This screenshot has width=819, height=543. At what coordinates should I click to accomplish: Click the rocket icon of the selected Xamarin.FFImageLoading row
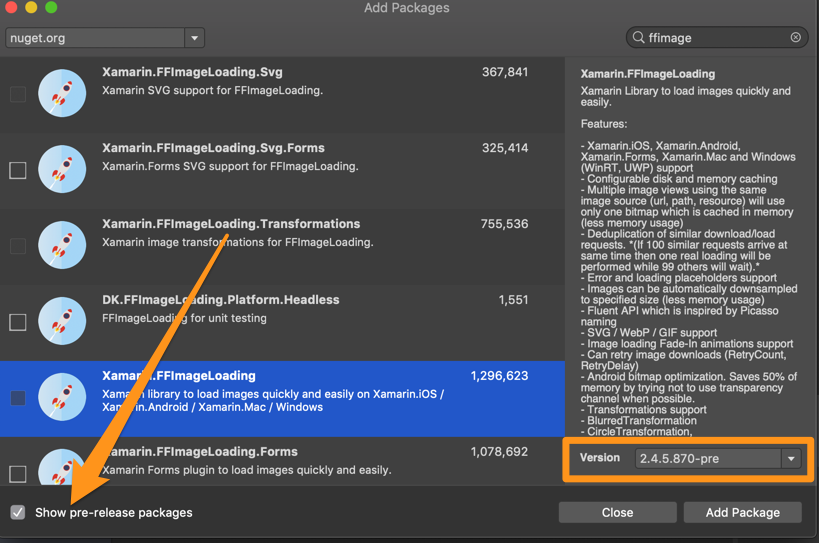click(62, 397)
